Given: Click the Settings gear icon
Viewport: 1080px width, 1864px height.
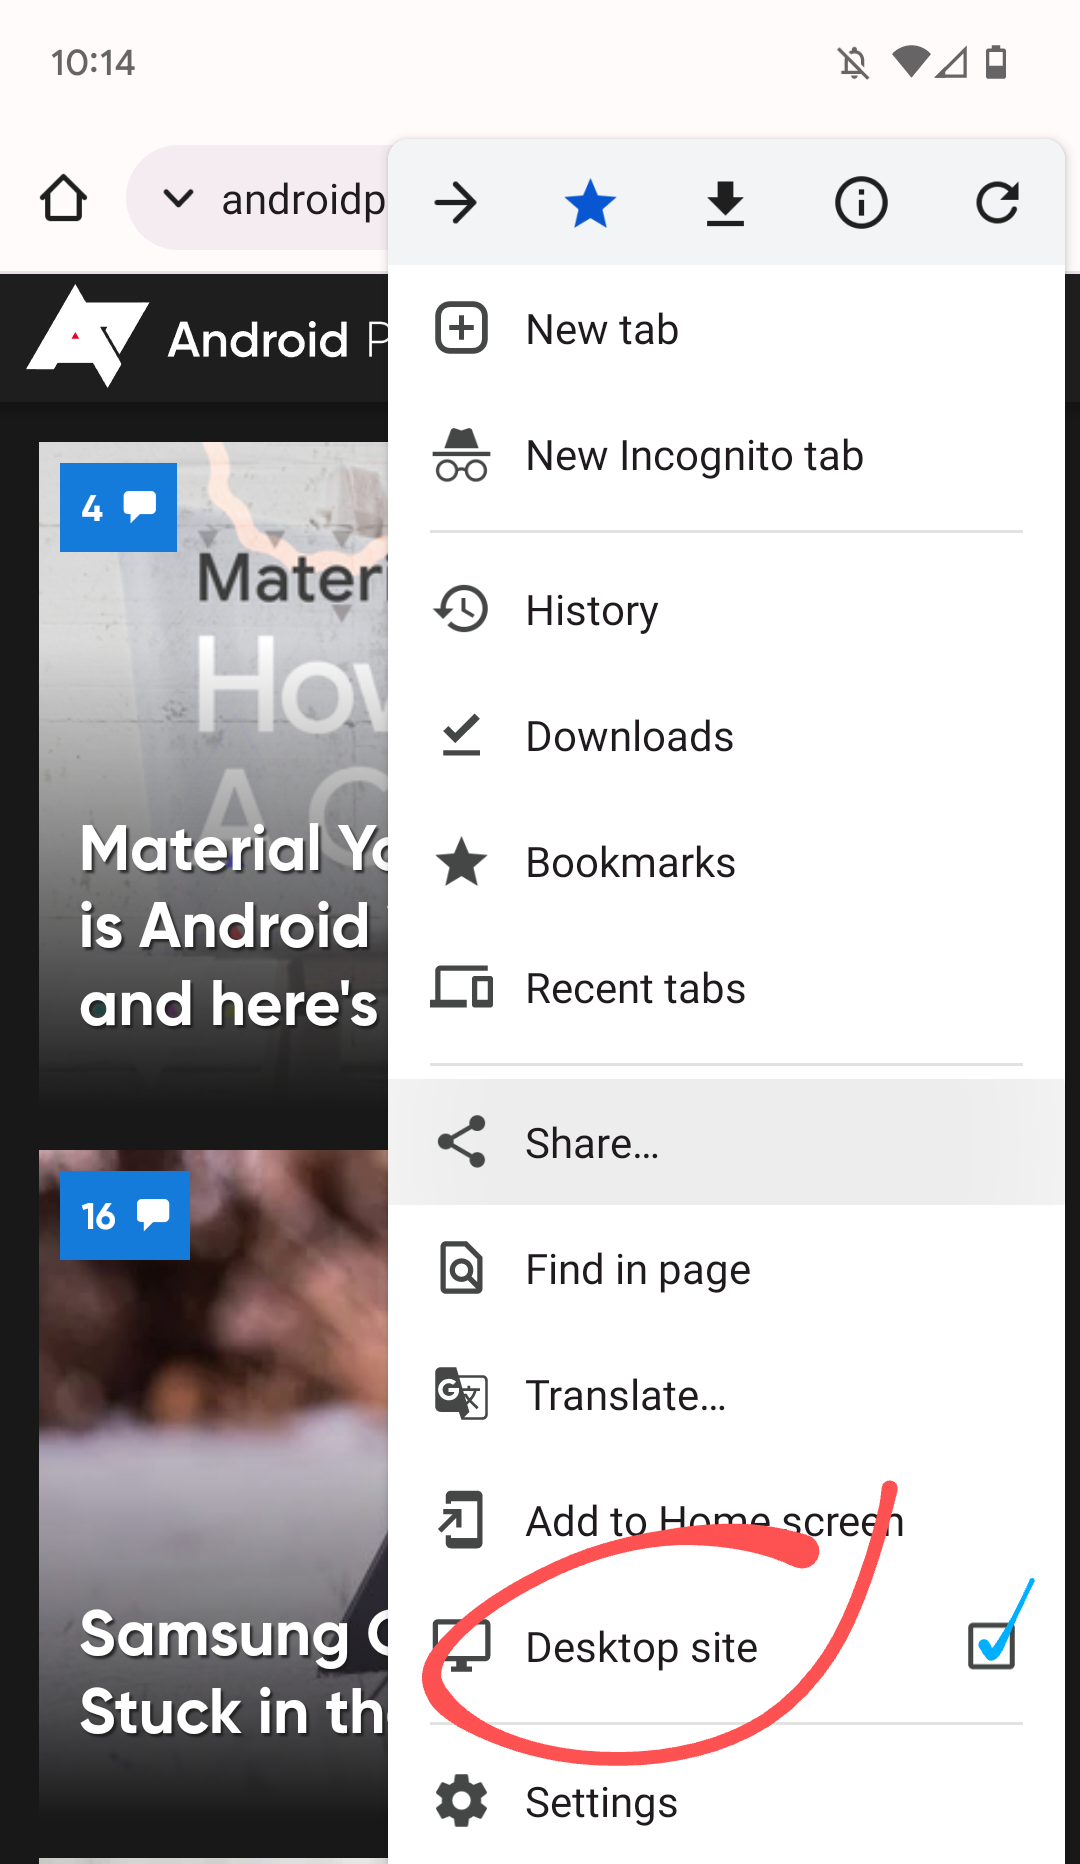Looking at the screenshot, I should pyautogui.click(x=461, y=1802).
